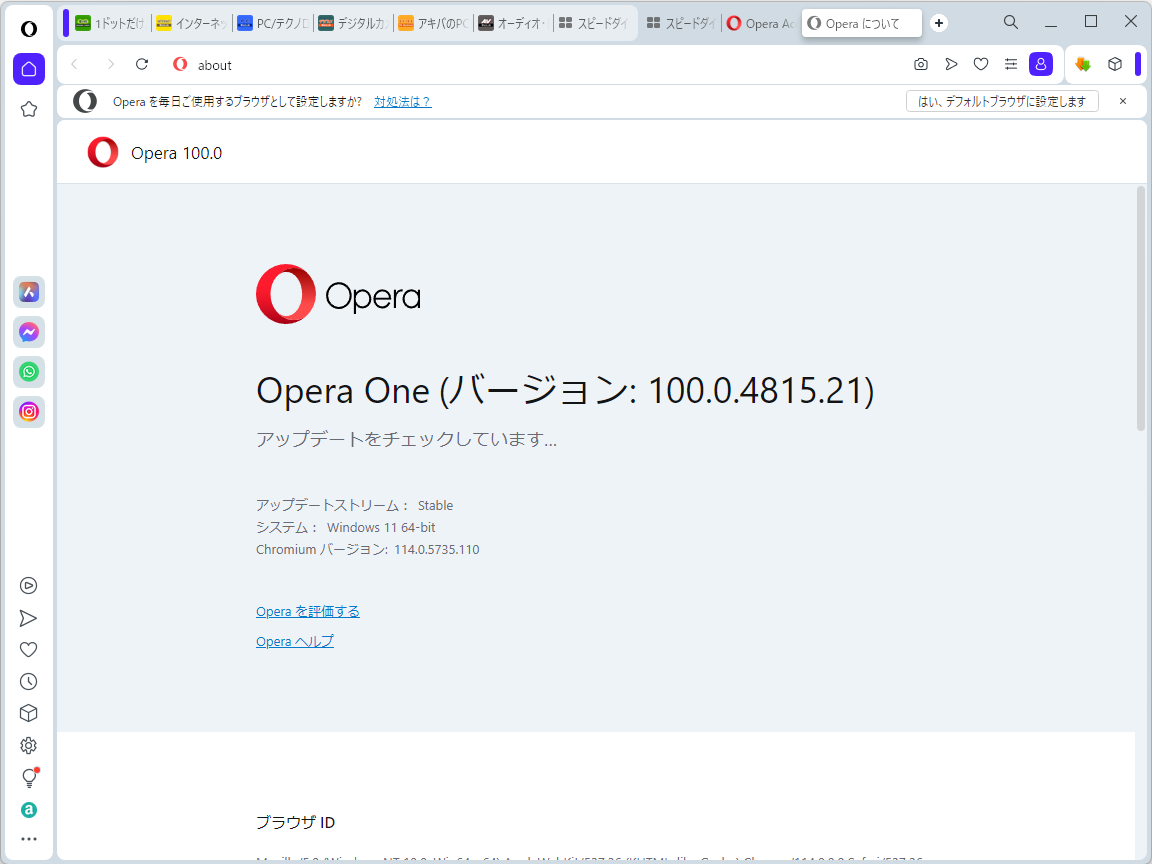The image size is (1152, 864).
Task: Open Facebook Messenger from the sidebar
Action: pyautogui.click(x=28, y=332)
